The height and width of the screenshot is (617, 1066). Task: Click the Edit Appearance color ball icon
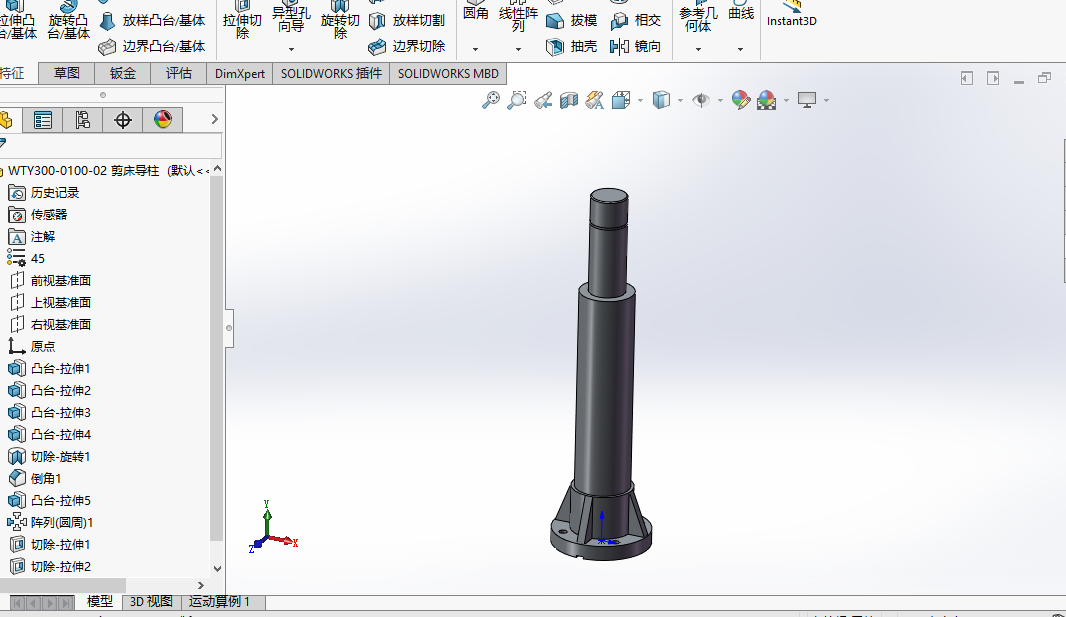pyautogui.click(x=740, y=101)
